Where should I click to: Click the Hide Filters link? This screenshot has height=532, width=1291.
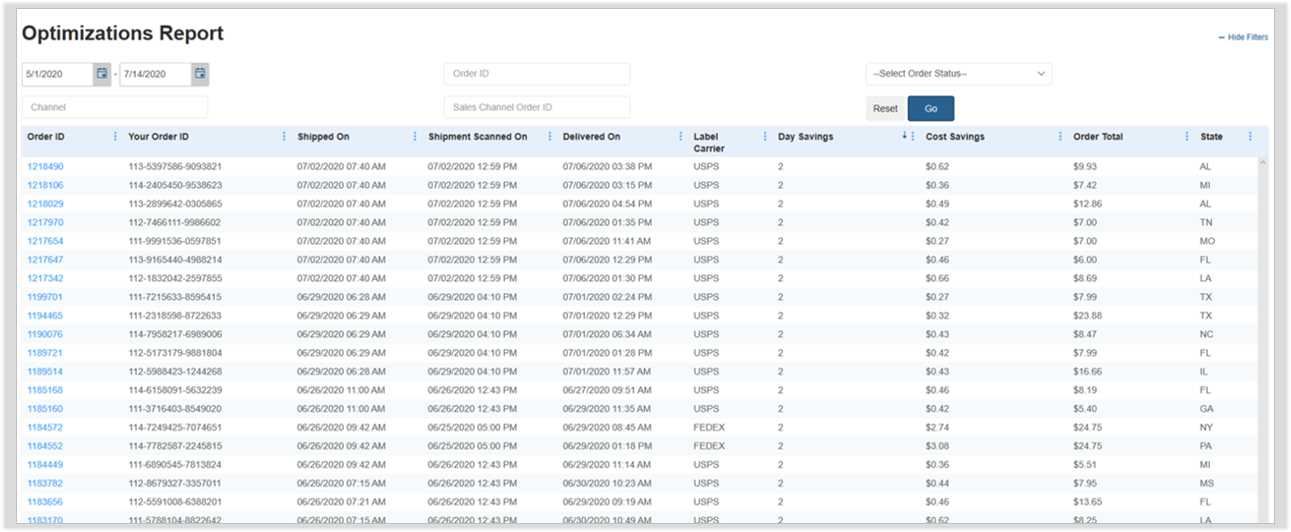point(1243,37)
